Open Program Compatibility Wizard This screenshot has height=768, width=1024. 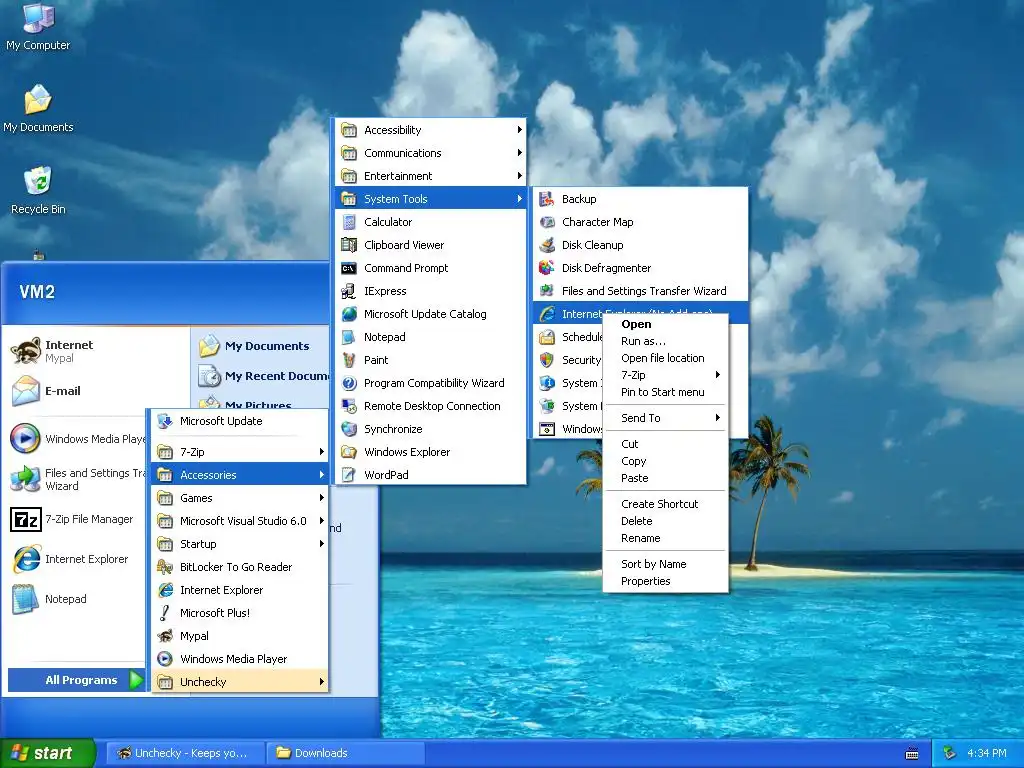click(430, 383)
